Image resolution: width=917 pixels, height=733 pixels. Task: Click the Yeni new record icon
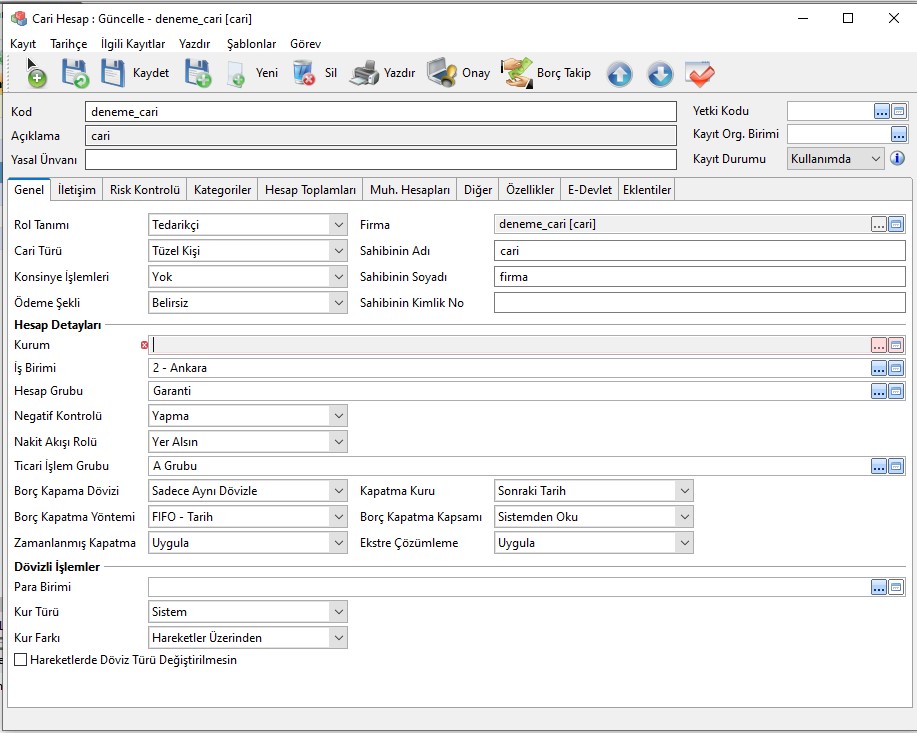(236, 73)
